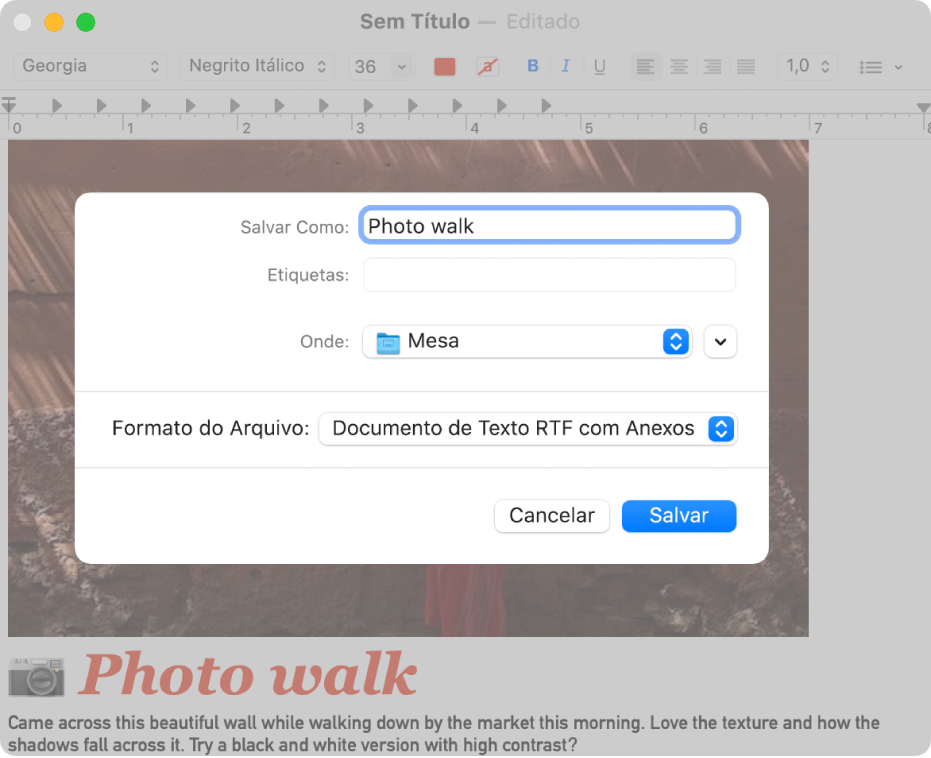Align text to the right
The image size is (931, 758).
pyautogui.click(x=712, y=66)
